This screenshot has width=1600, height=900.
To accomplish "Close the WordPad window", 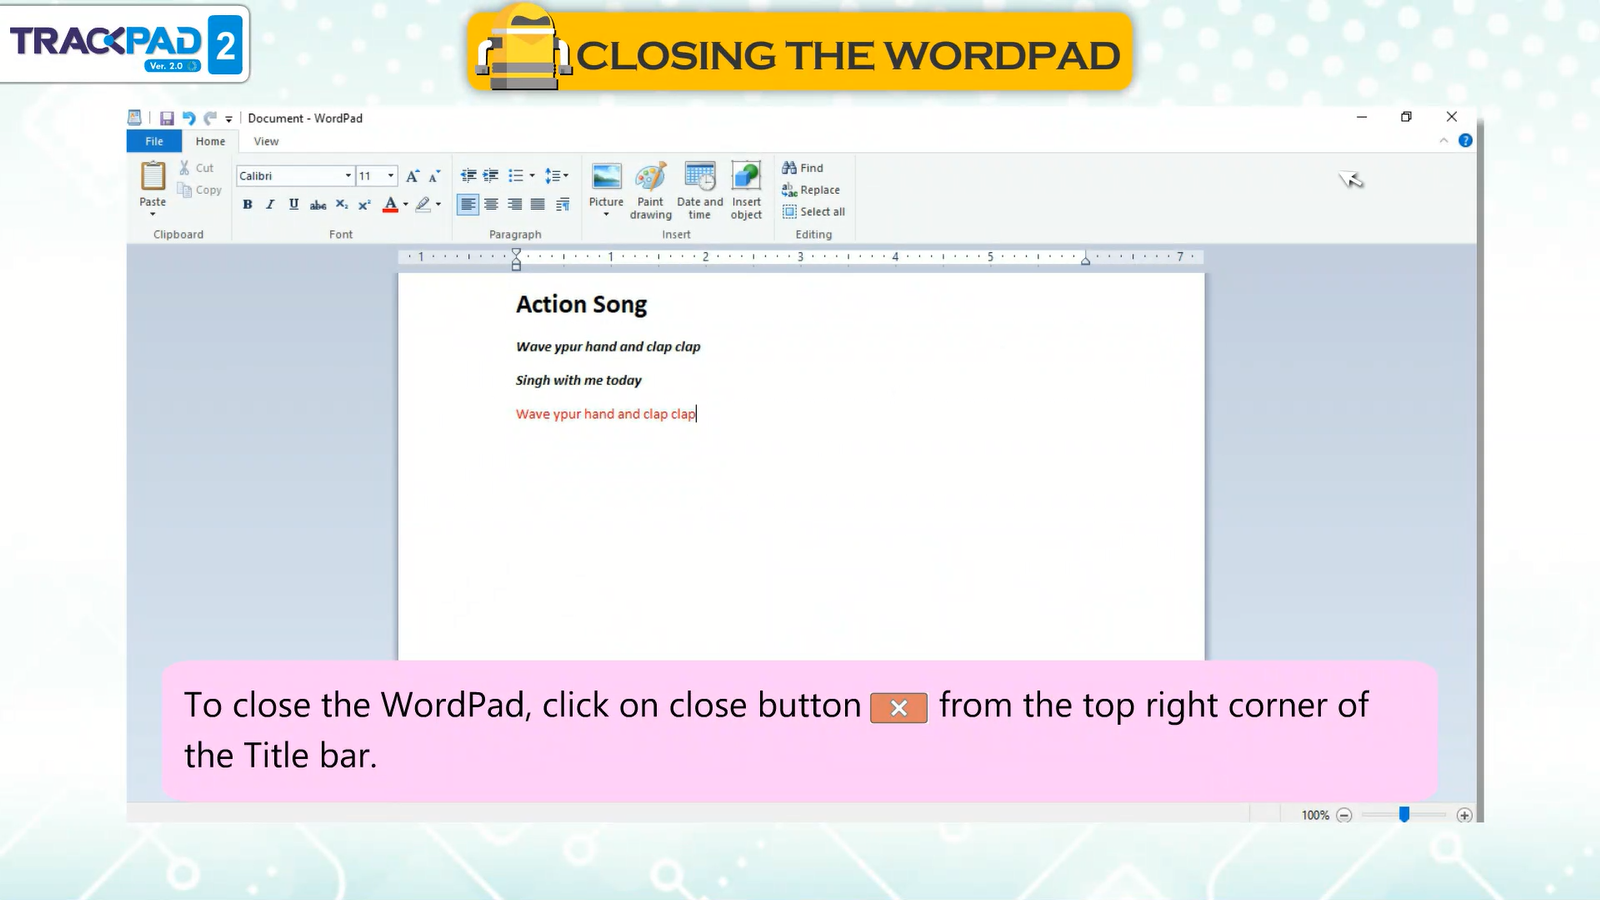I will pyautogui.click(x=1452, y=117).
